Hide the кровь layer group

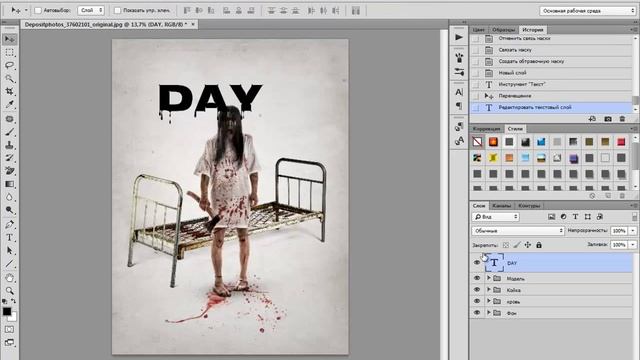[476, 301]
